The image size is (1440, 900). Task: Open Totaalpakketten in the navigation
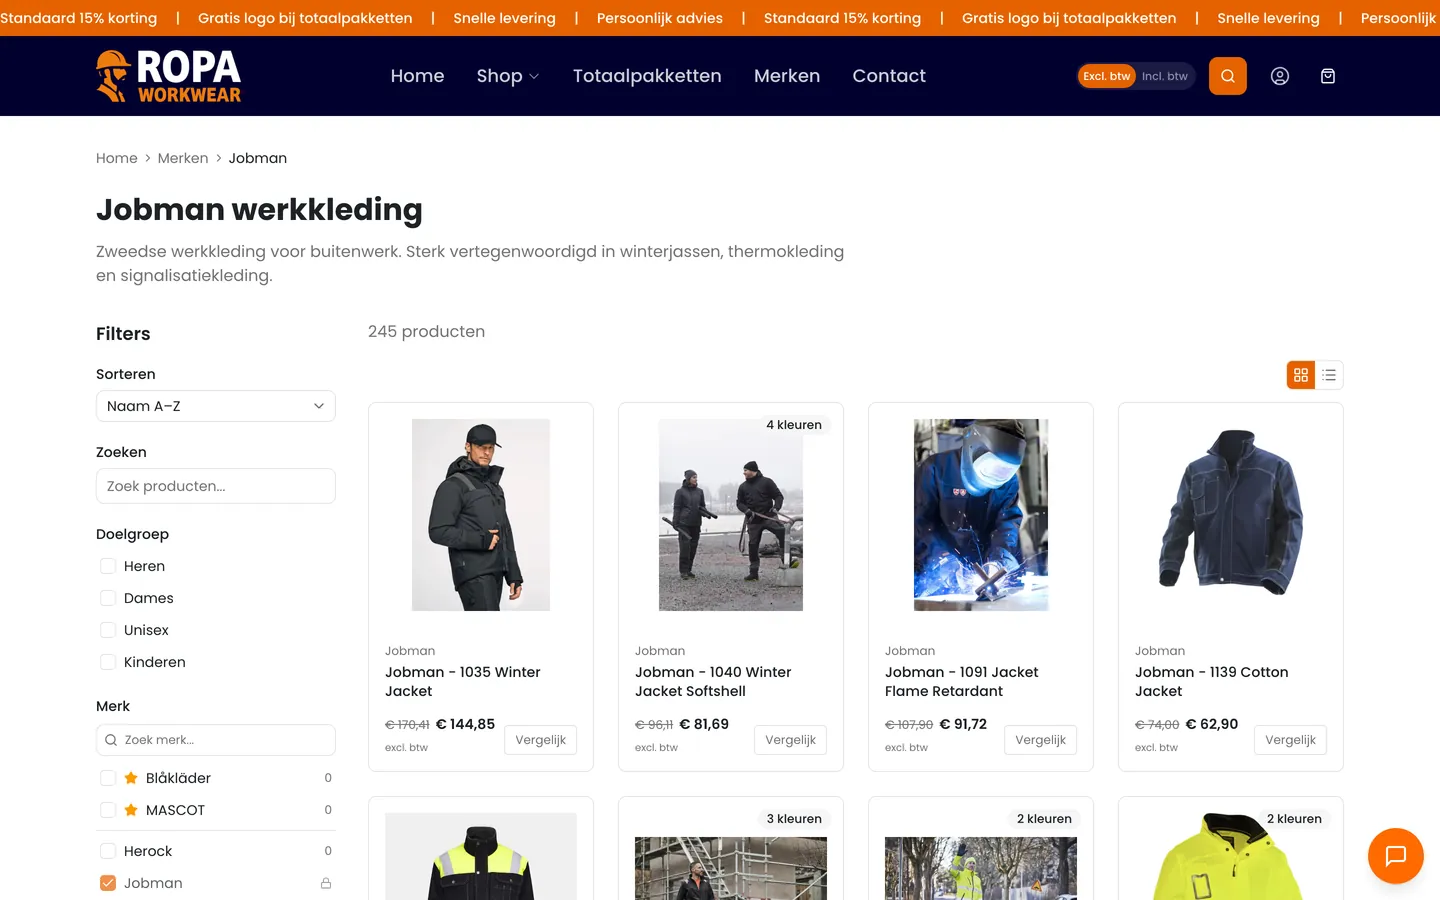coord(647,76)
